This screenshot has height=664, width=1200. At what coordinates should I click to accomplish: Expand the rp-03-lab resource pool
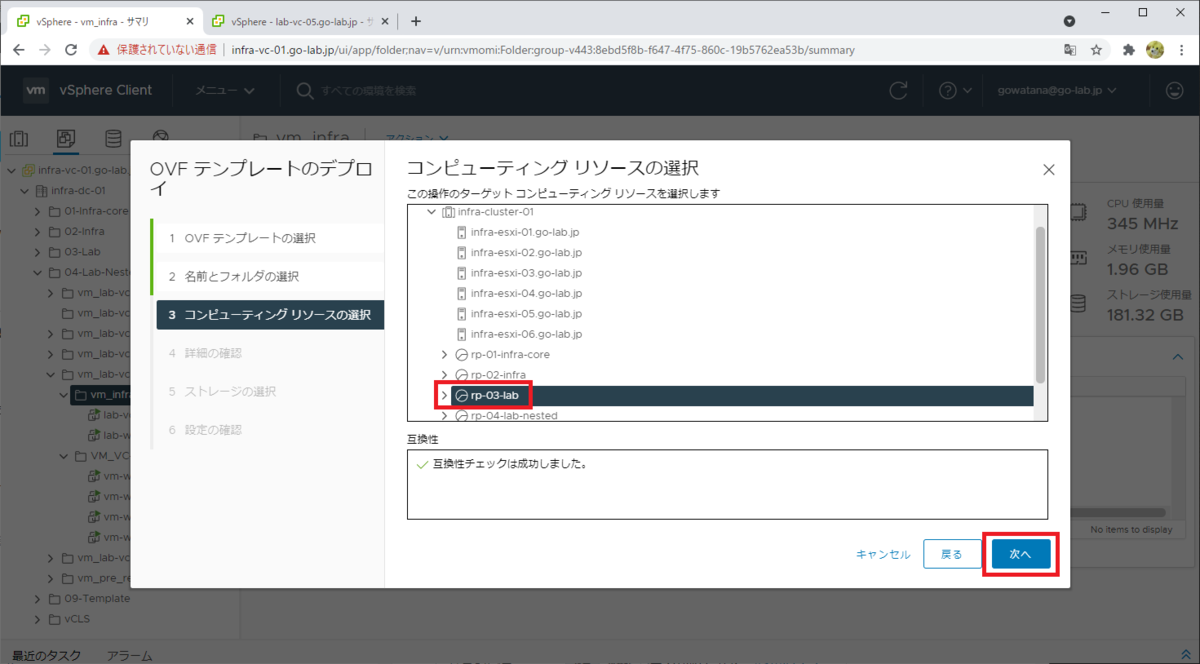(x=444, y=395)
